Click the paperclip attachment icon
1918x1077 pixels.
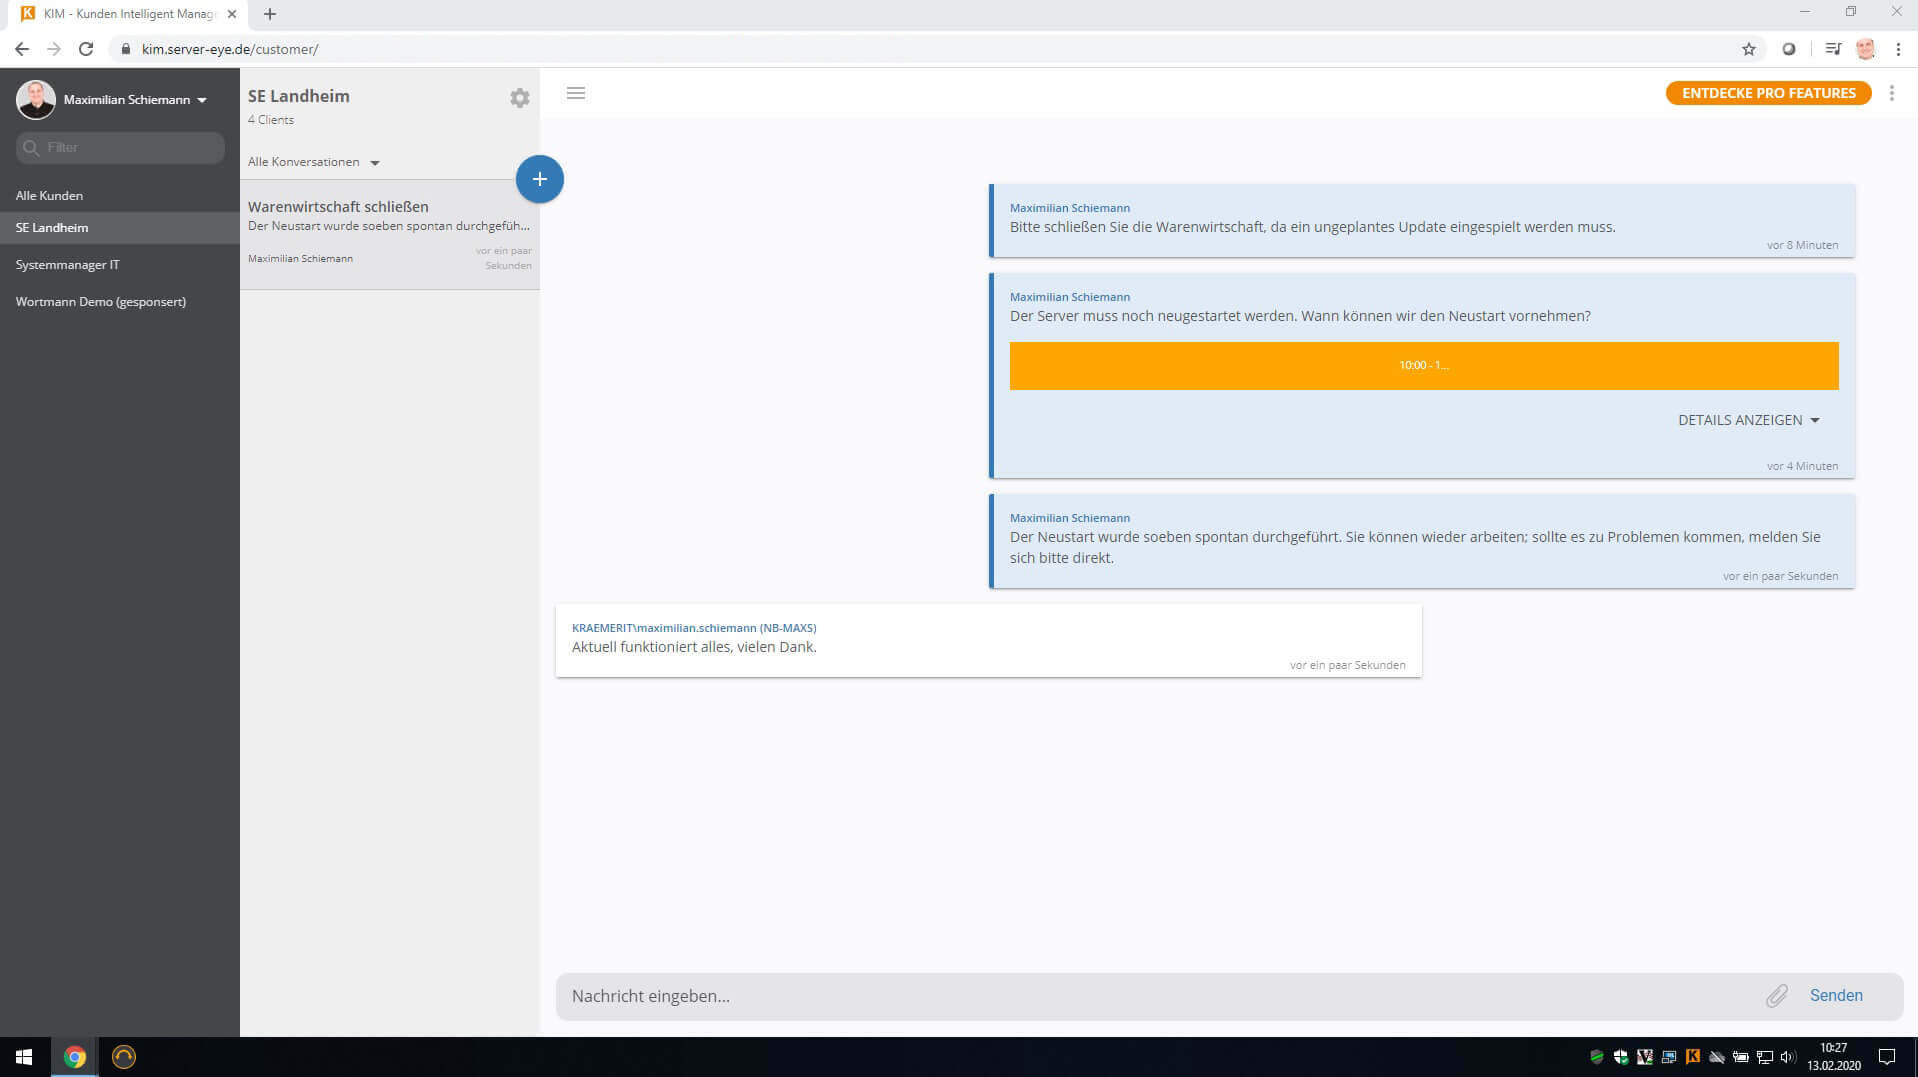(1776, 996)
